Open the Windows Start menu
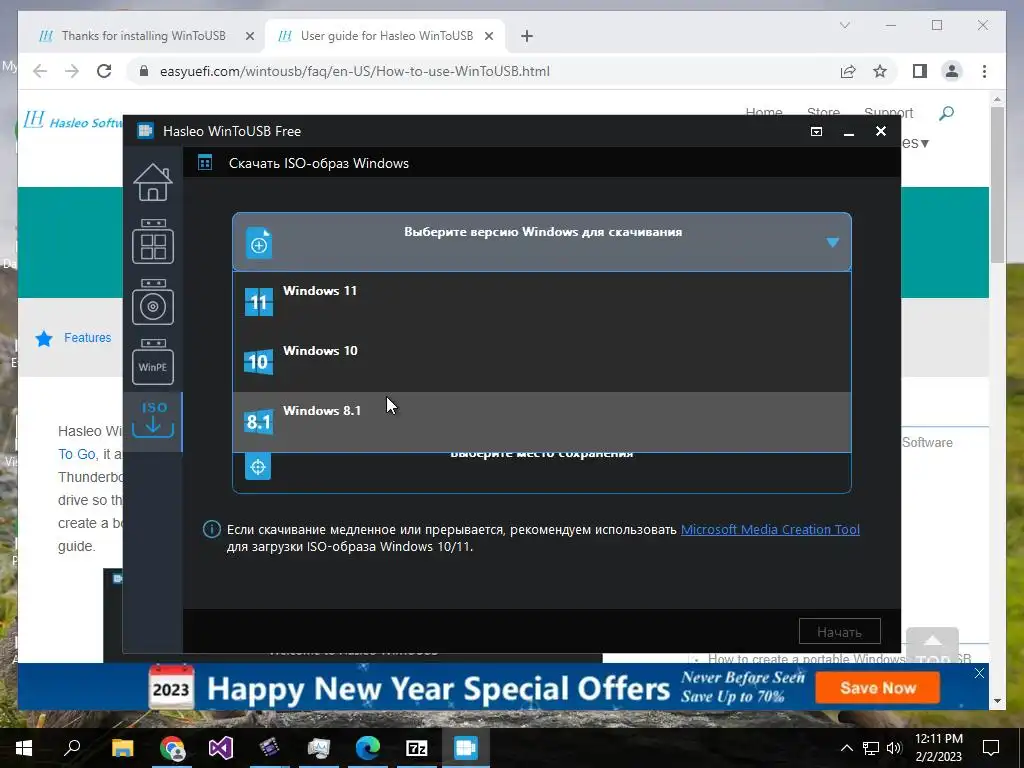 pos(24,748)
